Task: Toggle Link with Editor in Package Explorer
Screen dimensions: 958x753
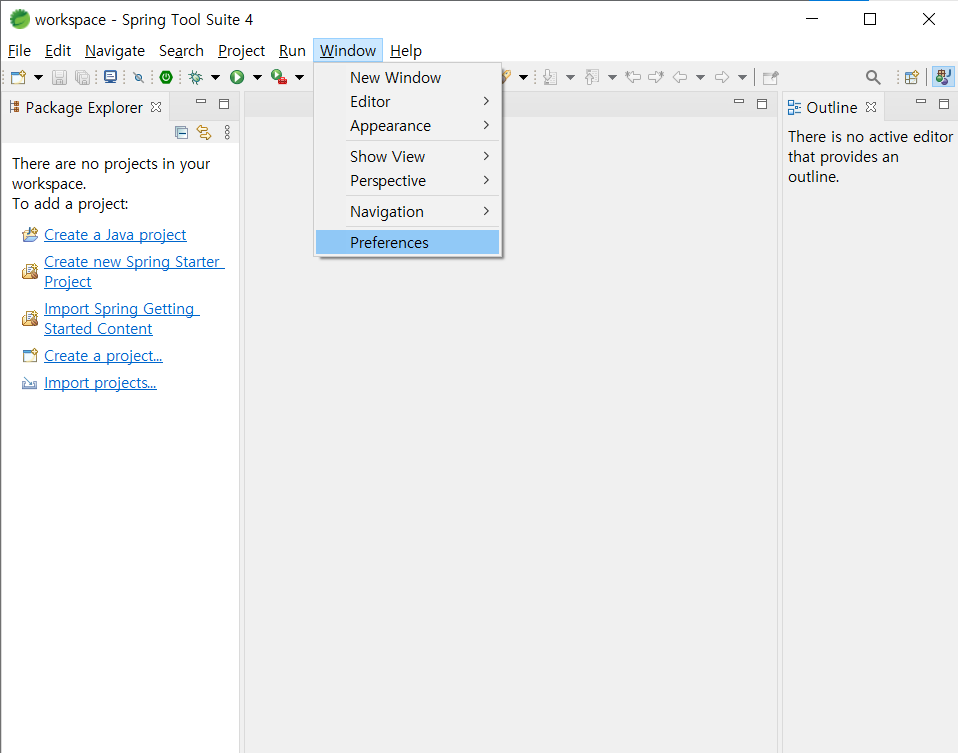Action: point(204,133)
